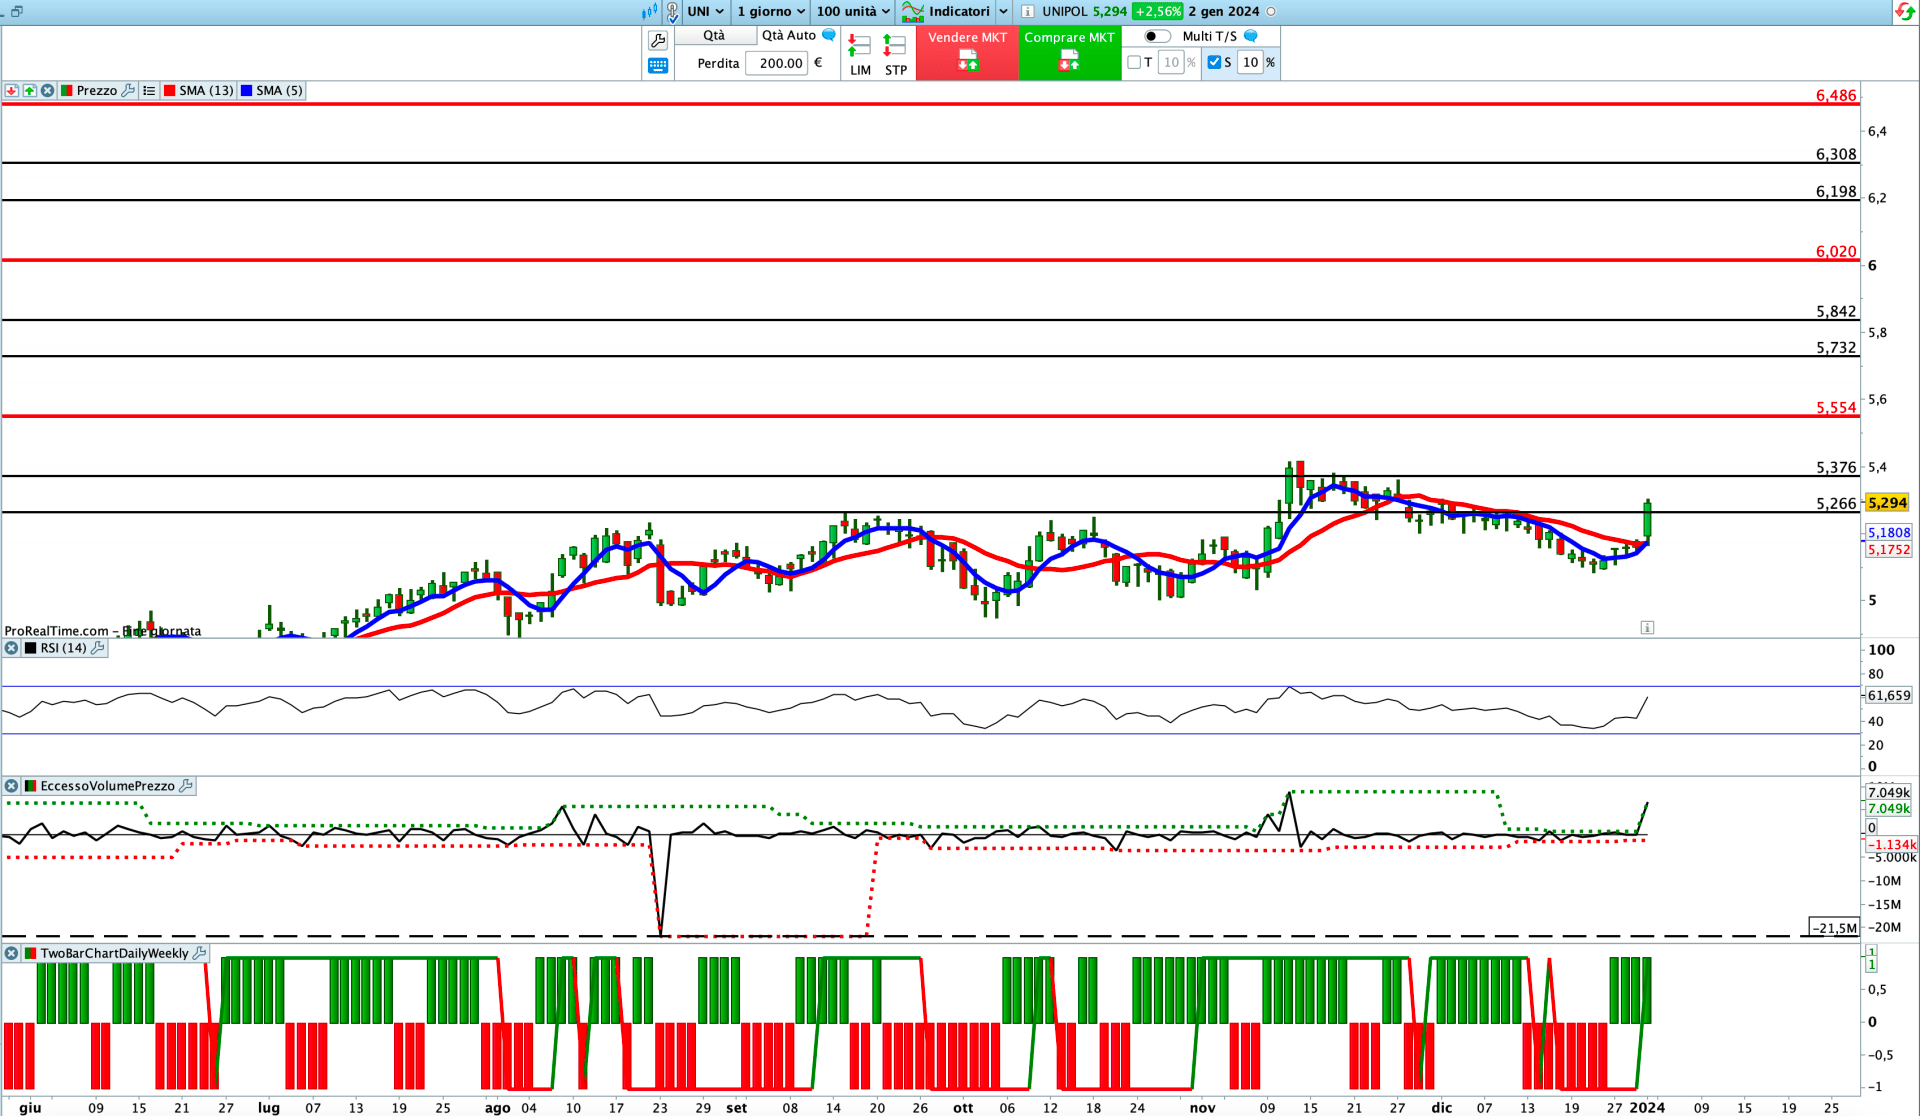
Task: Uncheck the S stop checkbox
Action: pyautogui.click(x=1214, y=62)
